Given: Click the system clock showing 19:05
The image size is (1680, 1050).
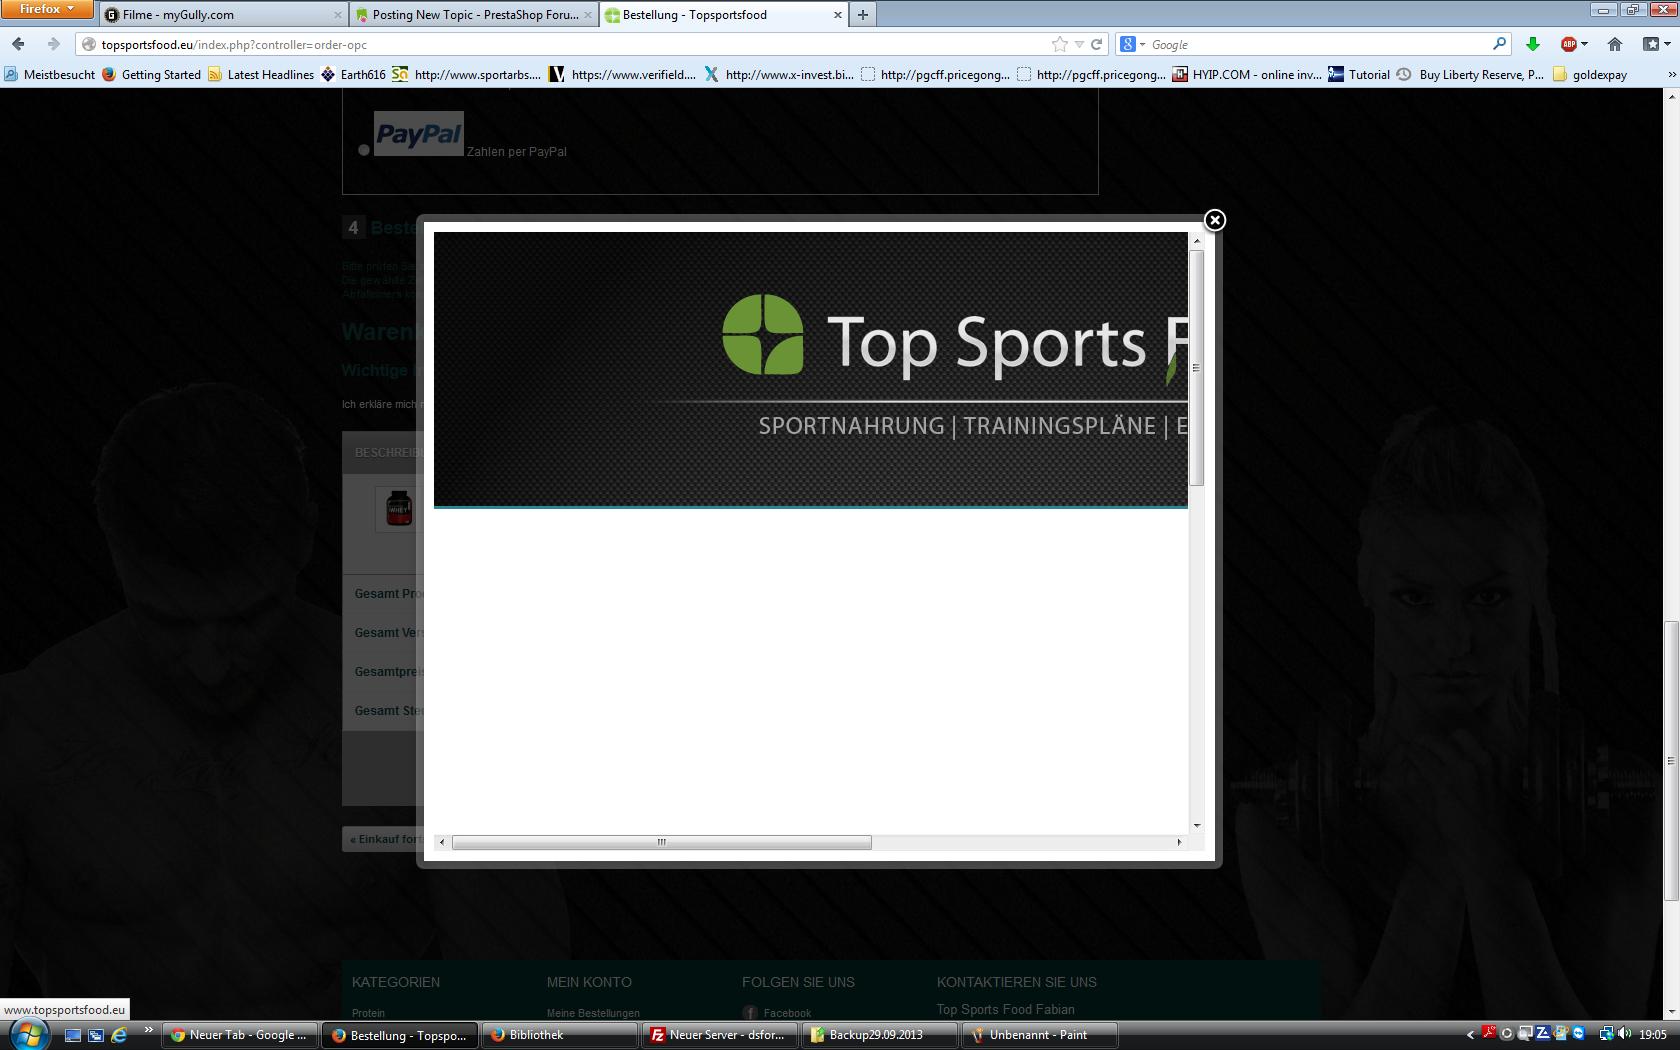Looking at the screenshot, I should tap(1653, 1035).
